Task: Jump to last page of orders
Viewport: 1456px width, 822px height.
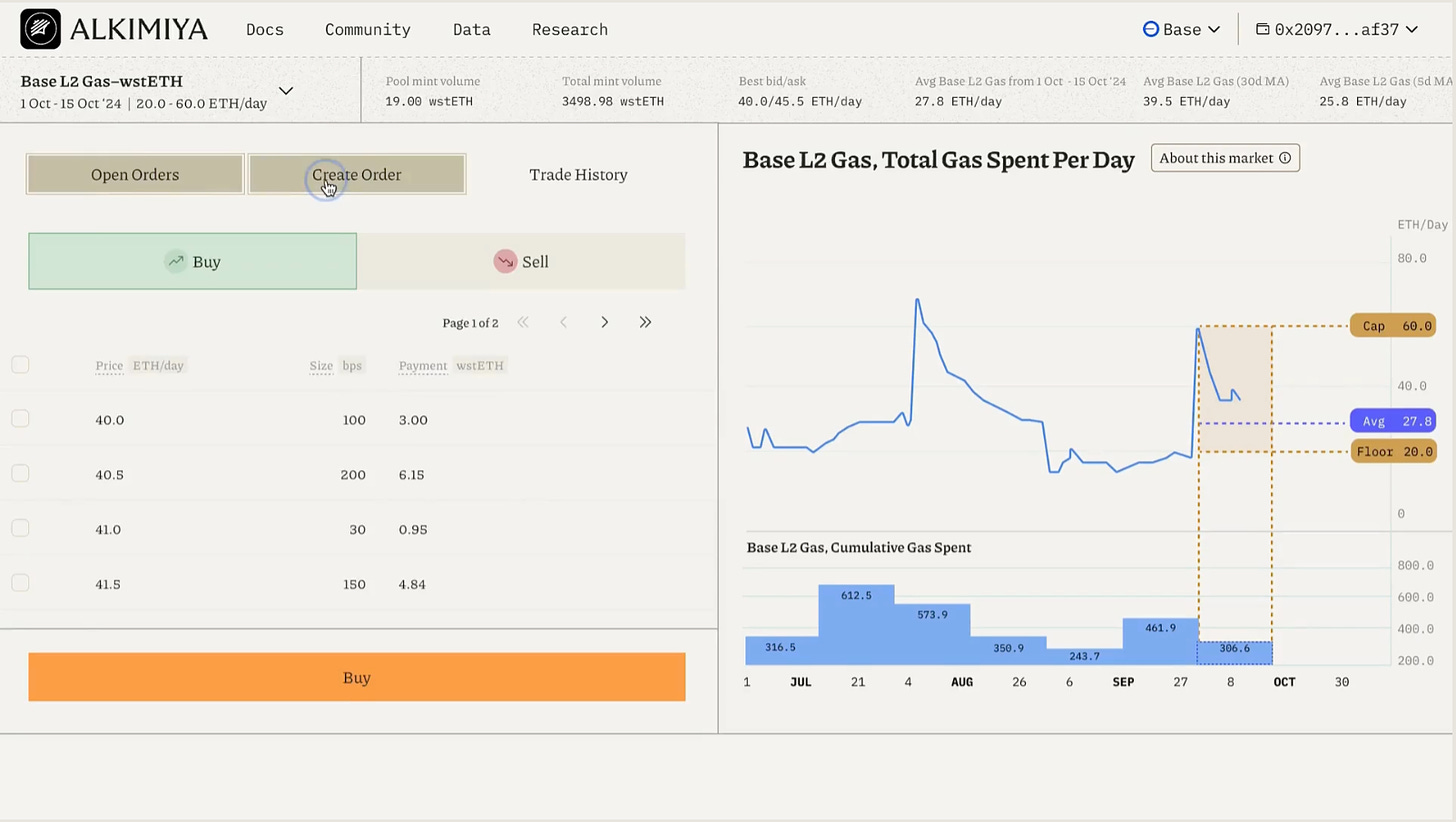Action: coord(645,322)
